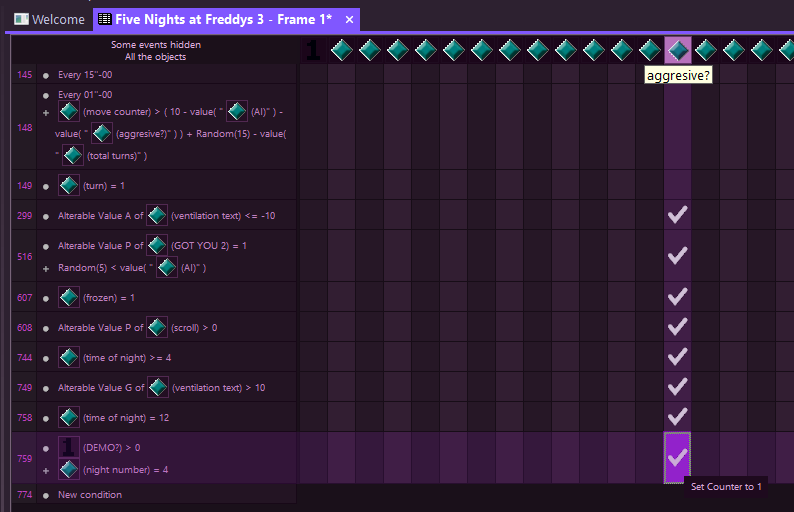Click 'New condition' in event line 774
The width and height of the screenshot is (794, 512).
coord(90,495)
